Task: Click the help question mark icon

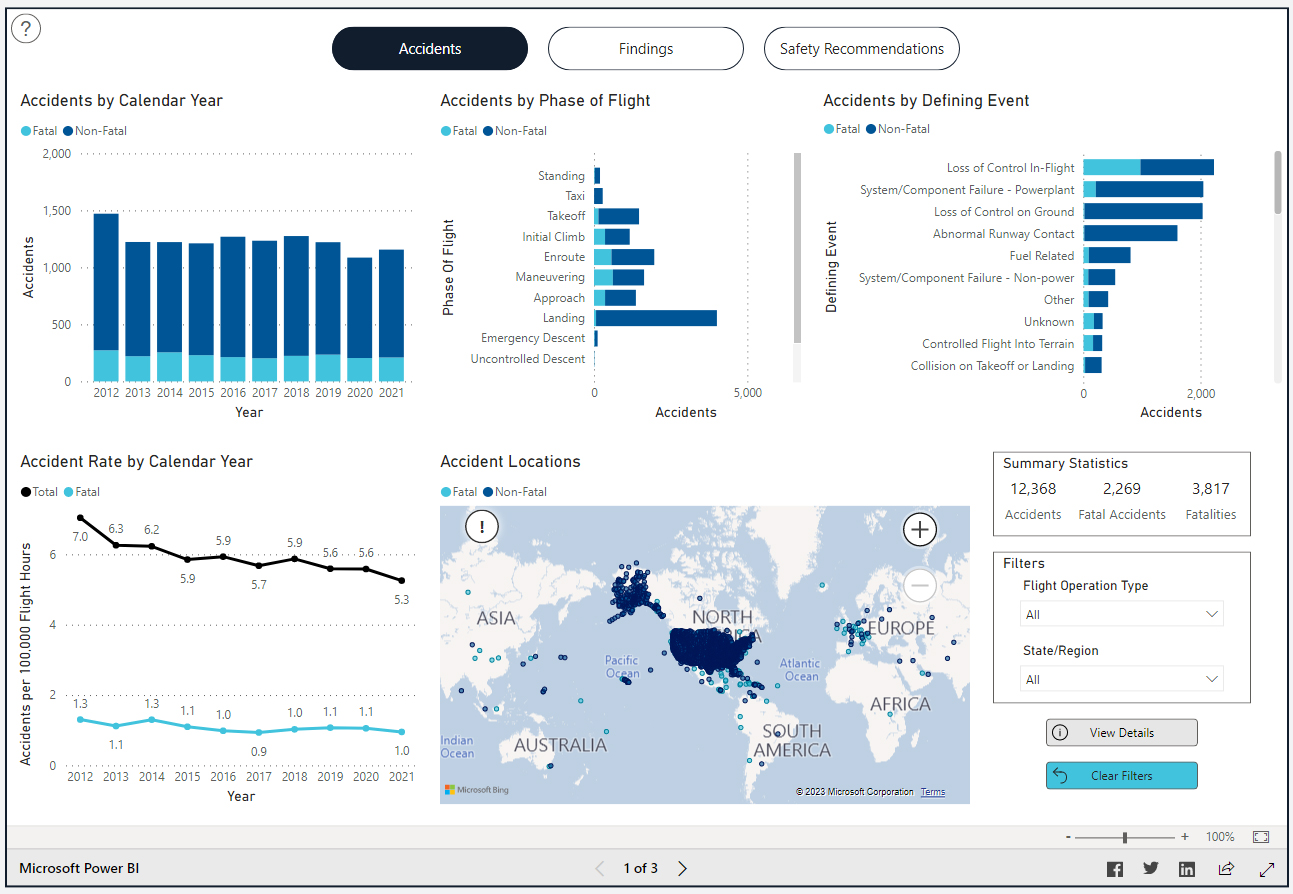Action: [26, 29]
